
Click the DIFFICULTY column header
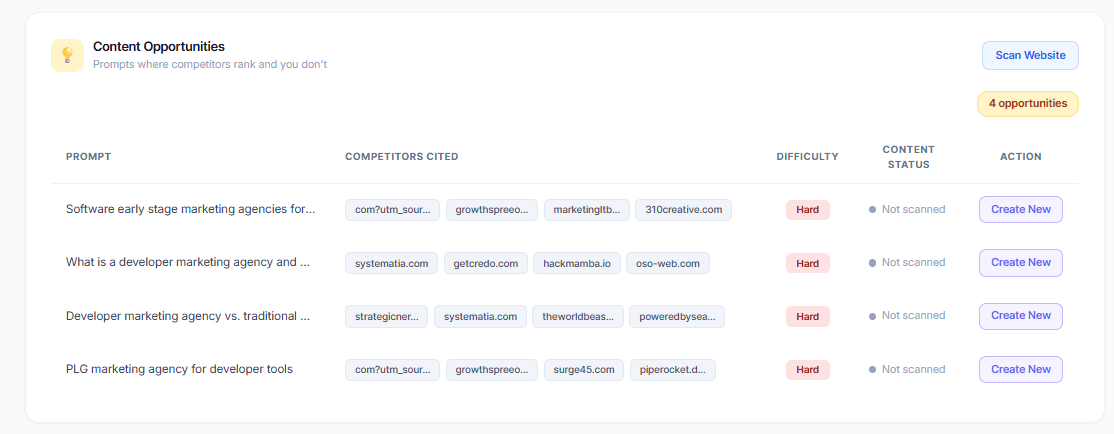tap(807, 157)
